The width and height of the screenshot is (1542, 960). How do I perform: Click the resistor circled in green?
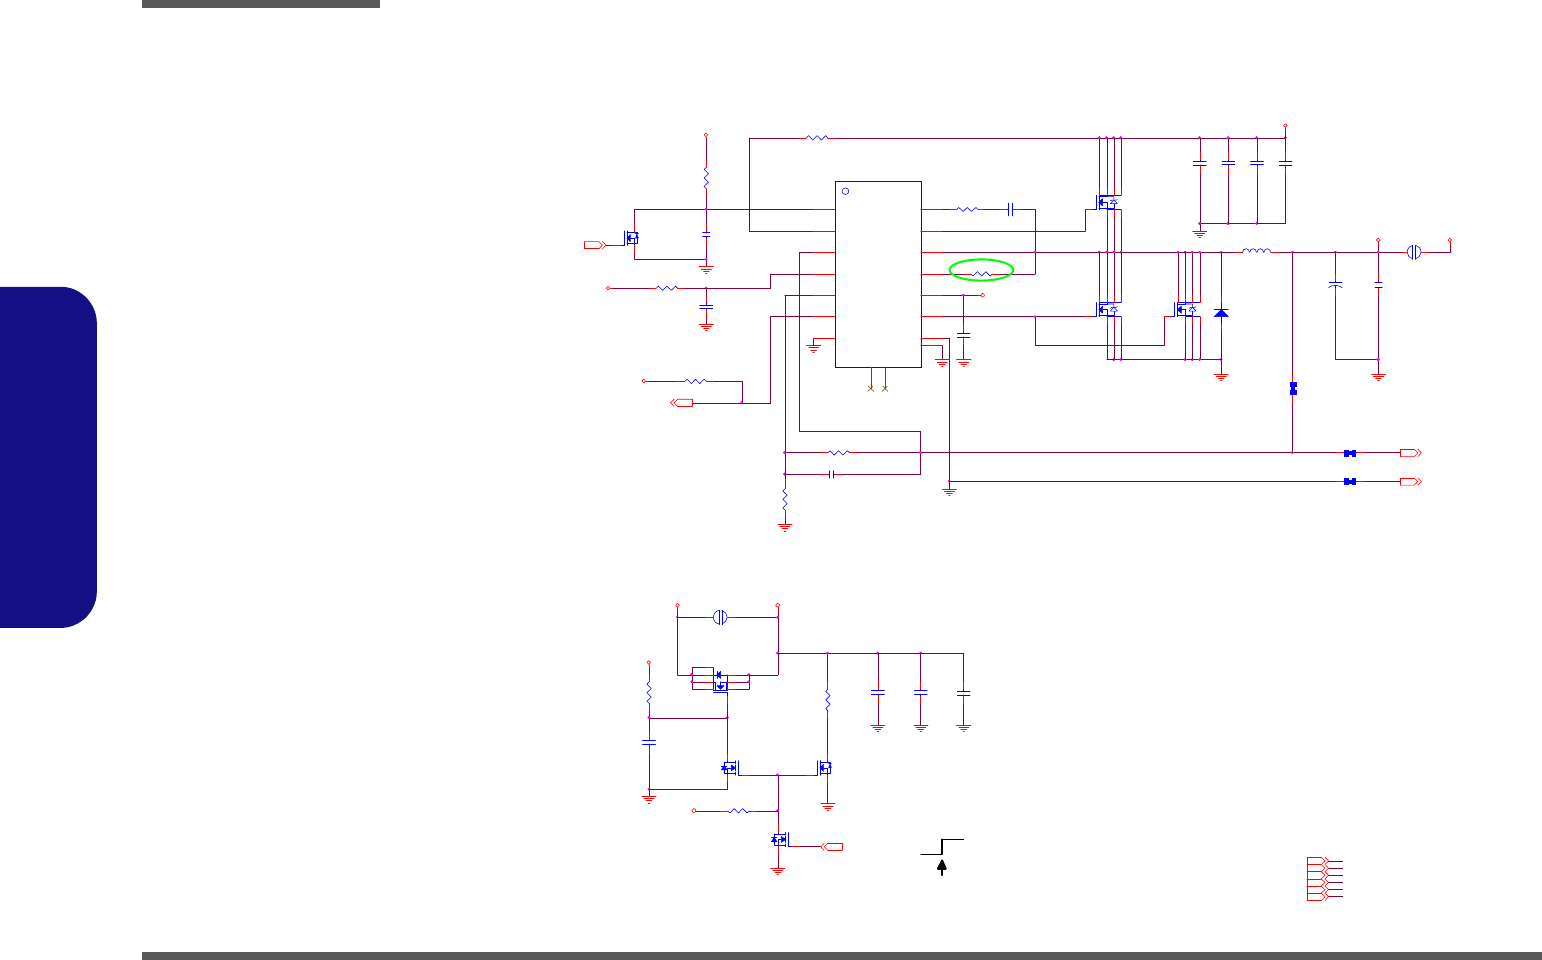[981, 273]
